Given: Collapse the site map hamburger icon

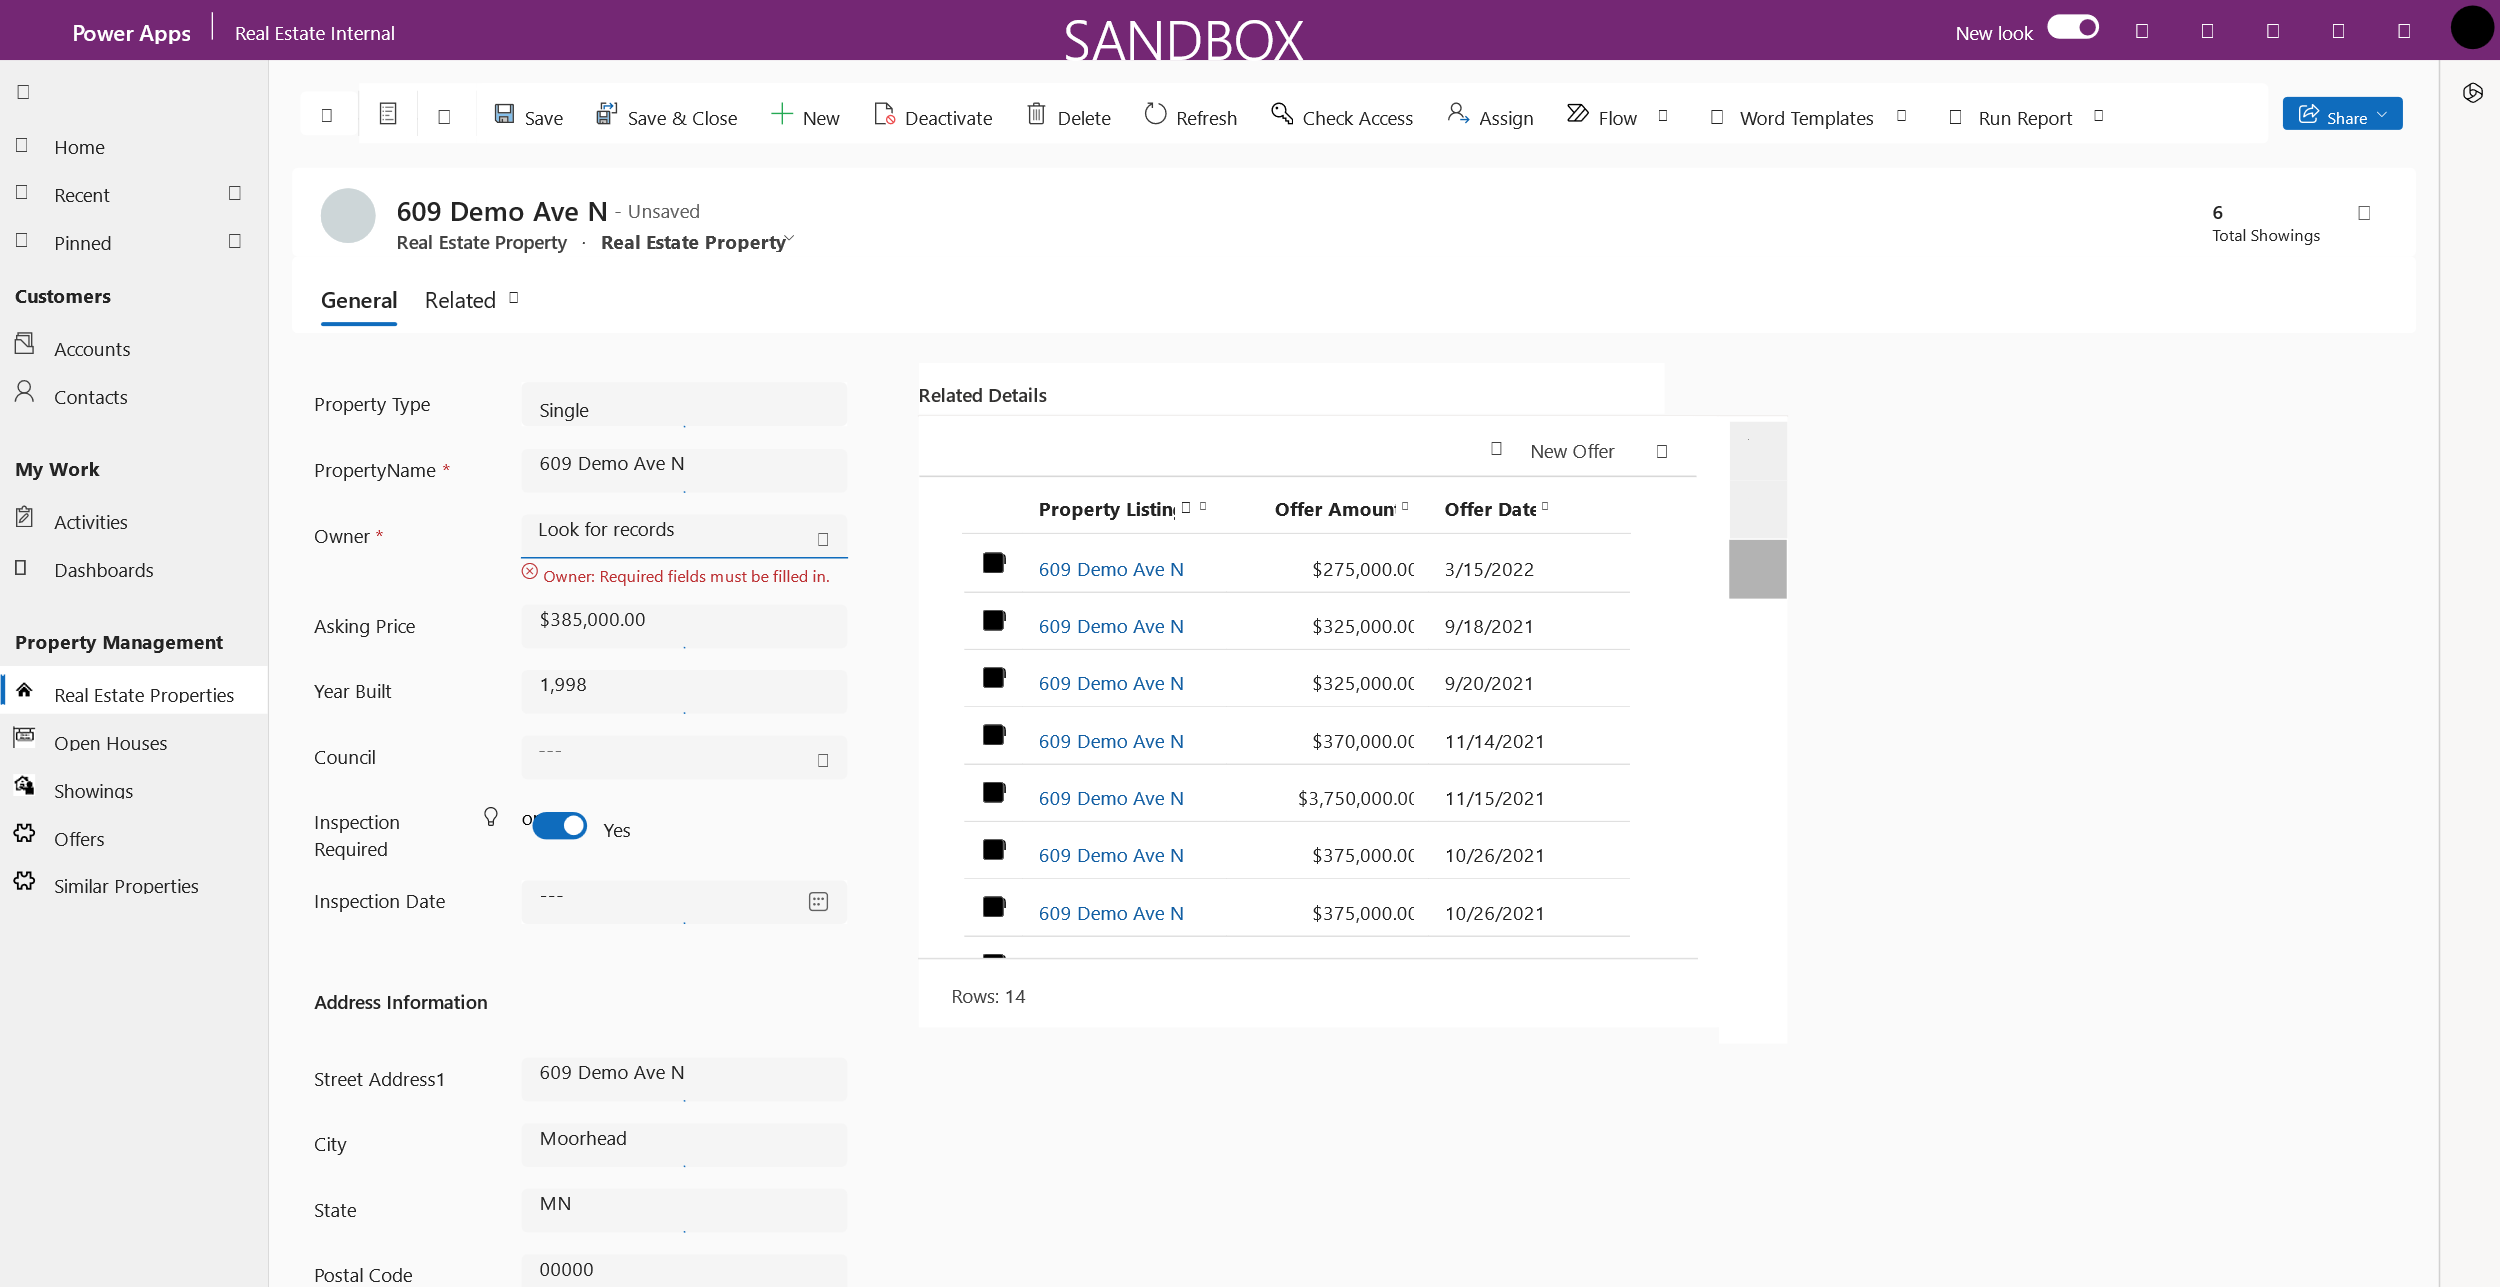Looking at the screenshot, I should tap(23, 92).
